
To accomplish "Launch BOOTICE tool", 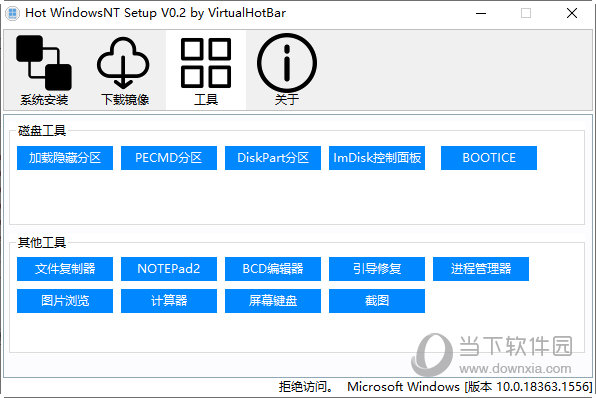I will (489, 158).
